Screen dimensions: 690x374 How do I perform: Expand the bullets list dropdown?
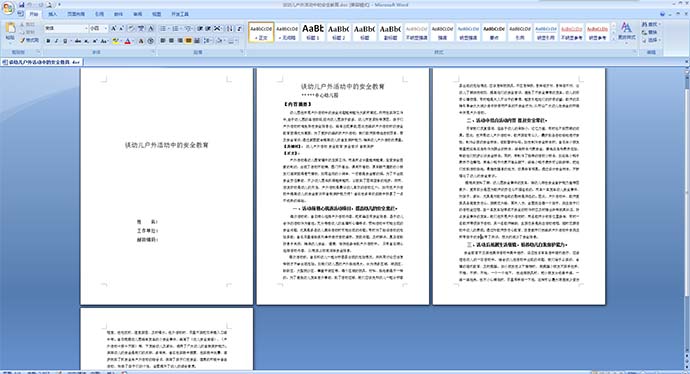pos(169,29)
